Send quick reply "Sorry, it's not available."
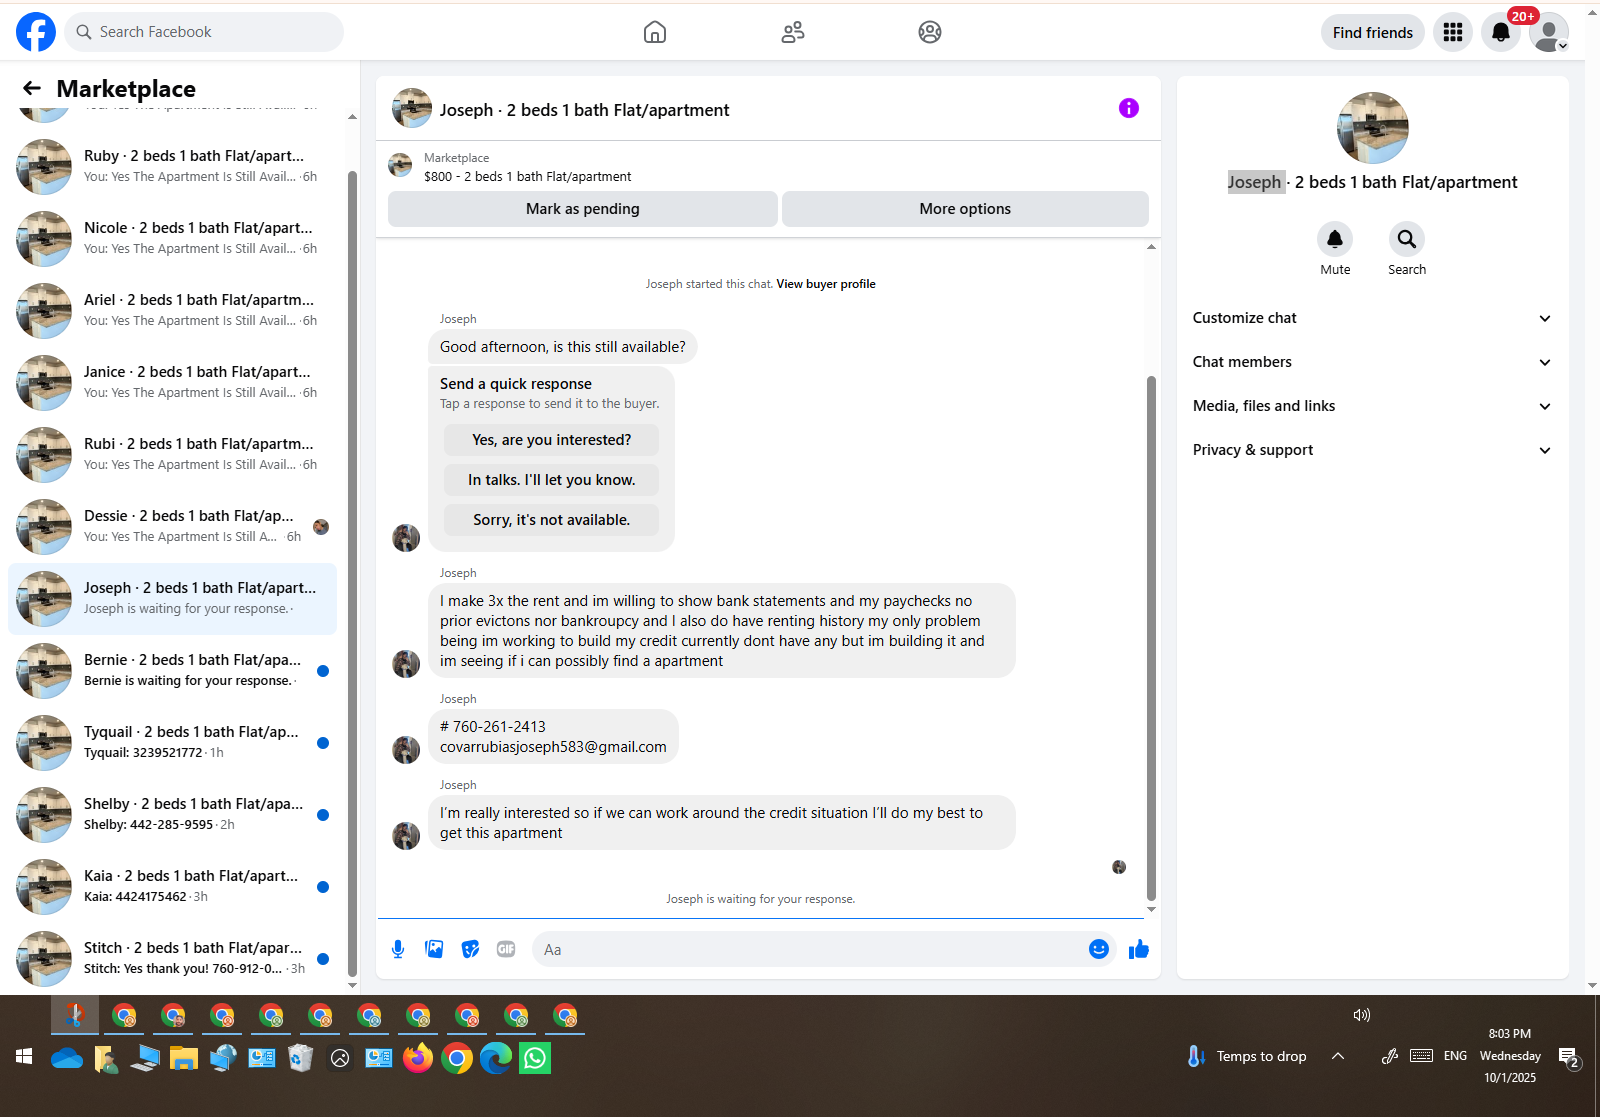The image size is (1600, 1117). point(552,520)
